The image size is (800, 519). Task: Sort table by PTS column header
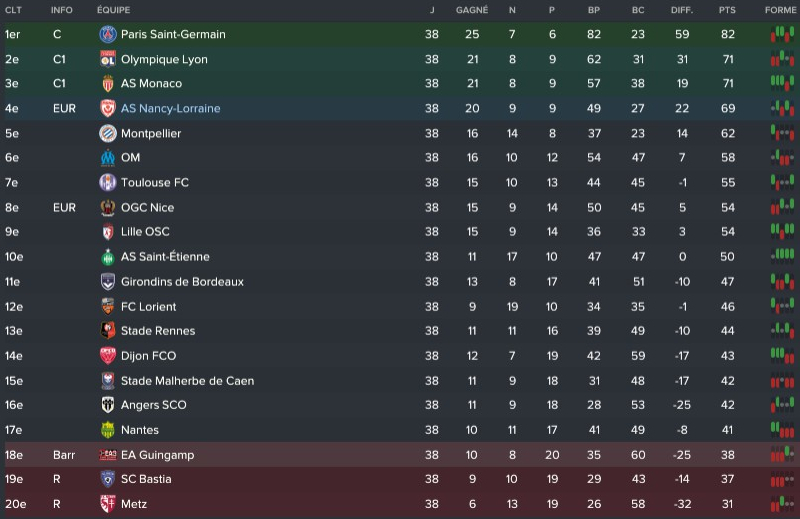pyautogui.click(x=727, y=10)
